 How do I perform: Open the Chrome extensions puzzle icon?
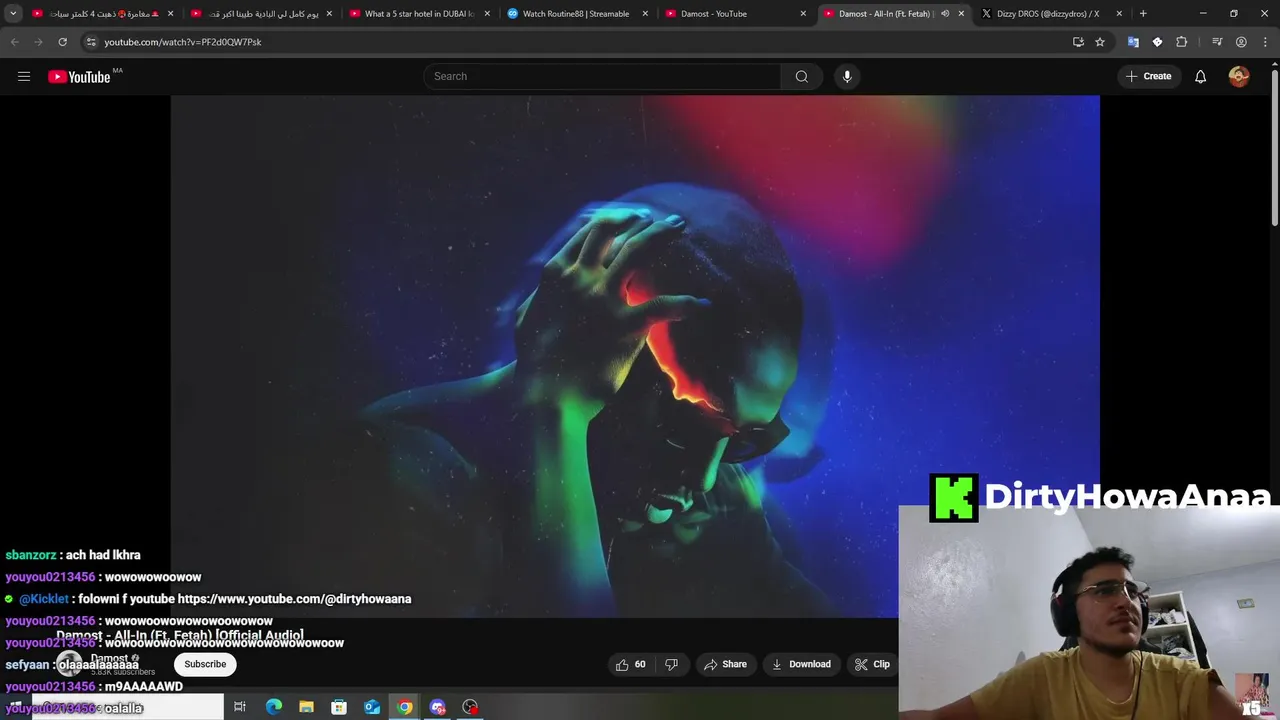[1182, 42]
